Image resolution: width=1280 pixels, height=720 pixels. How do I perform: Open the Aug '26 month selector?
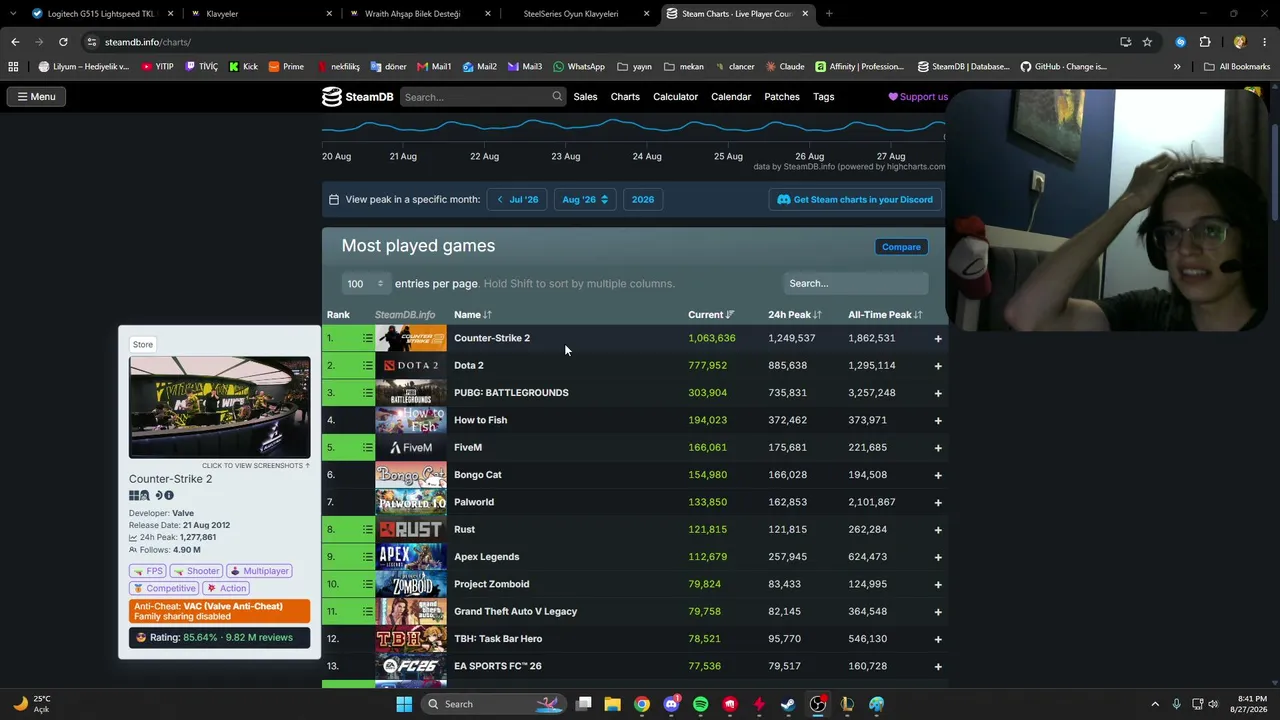point(585,200)
